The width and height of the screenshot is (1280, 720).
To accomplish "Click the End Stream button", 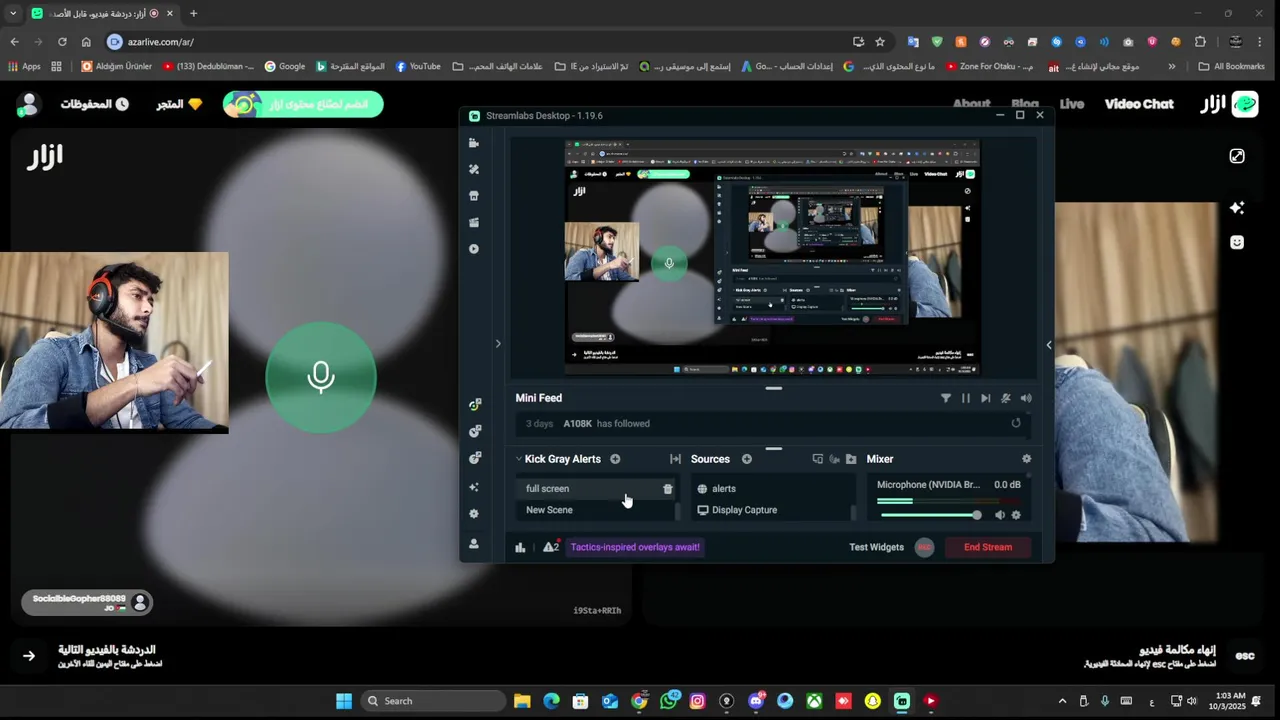I will click(988, 547).
